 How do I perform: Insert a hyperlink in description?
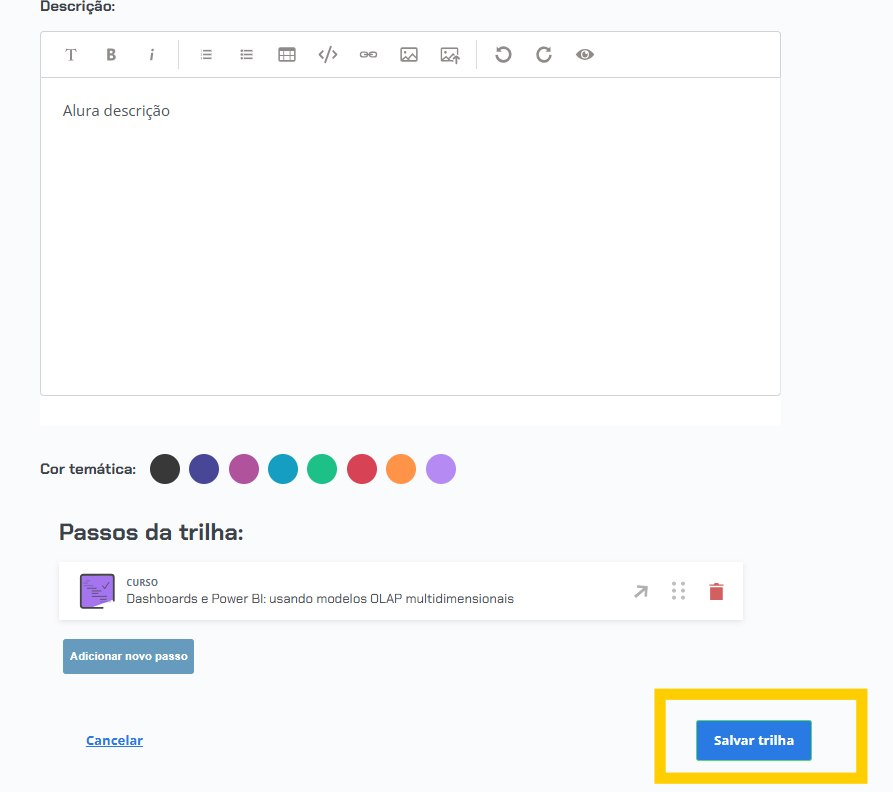click(x=368, y=55)
